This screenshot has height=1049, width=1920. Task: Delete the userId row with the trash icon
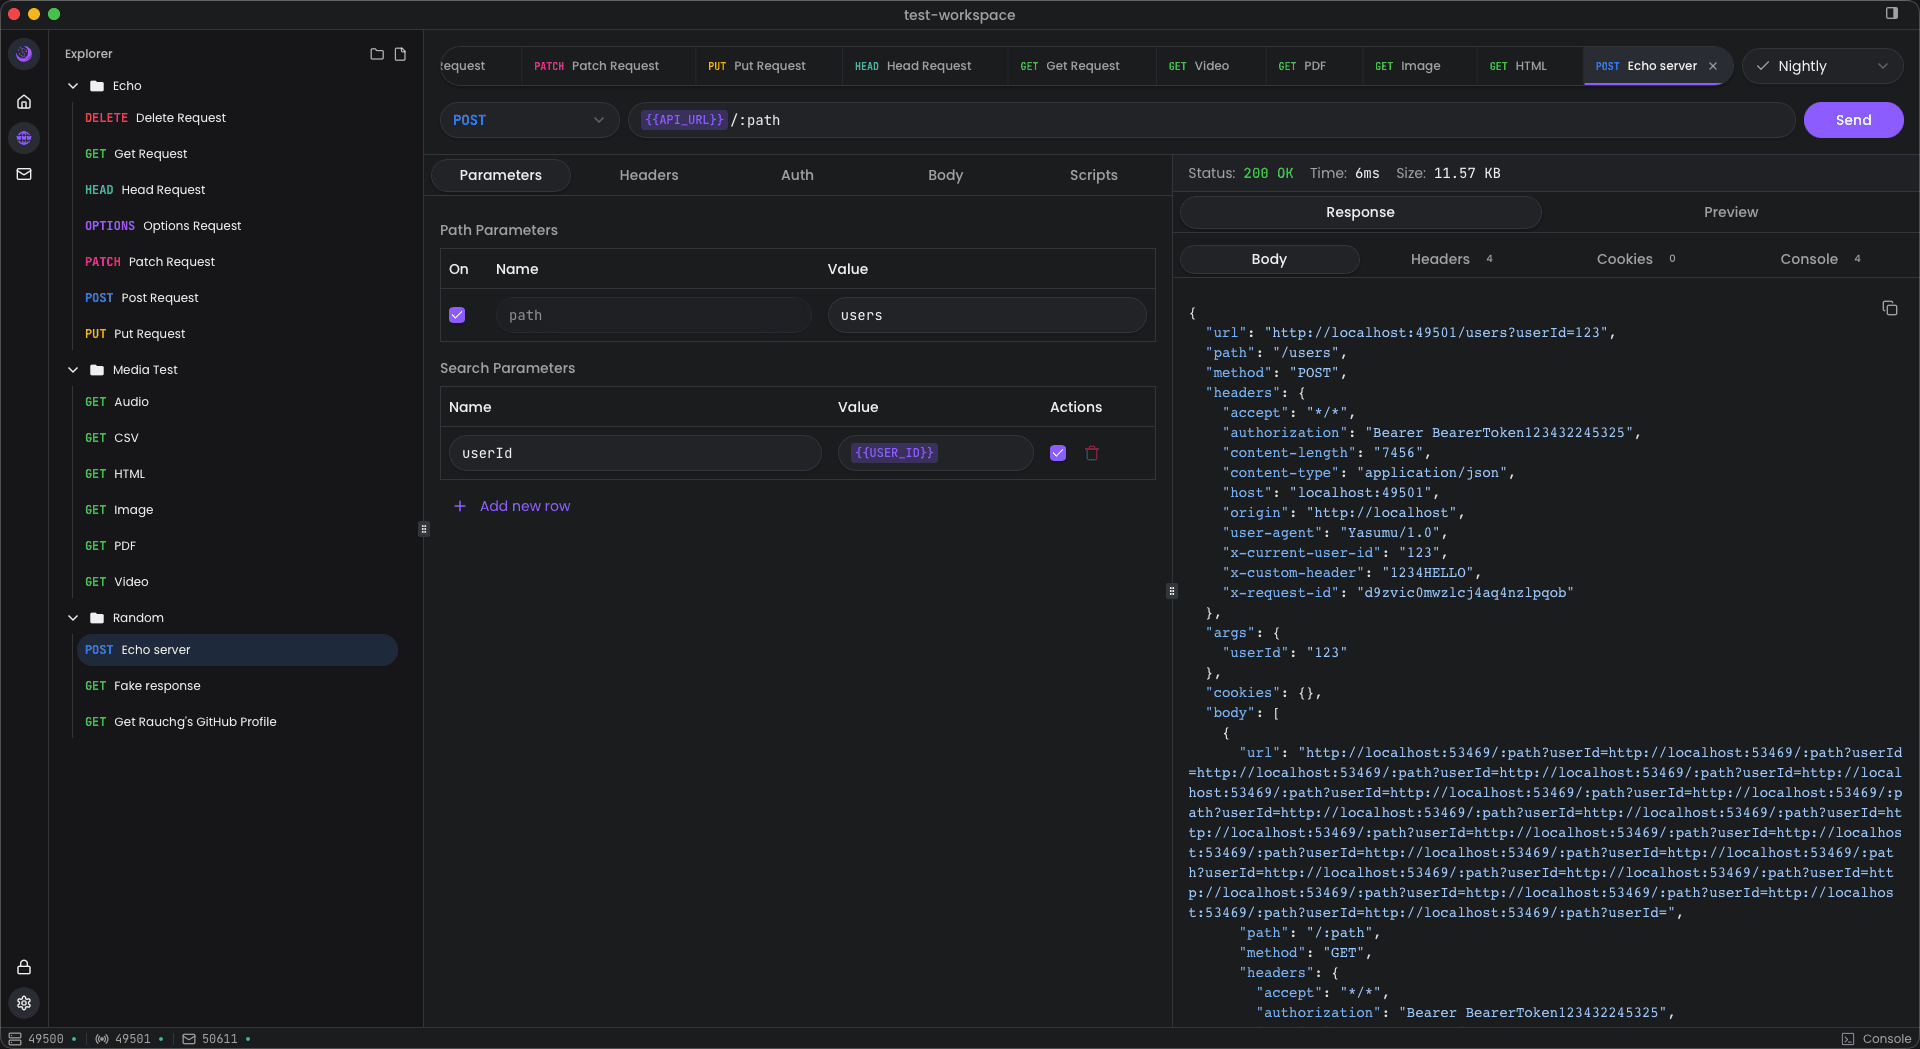[1091, 453]
